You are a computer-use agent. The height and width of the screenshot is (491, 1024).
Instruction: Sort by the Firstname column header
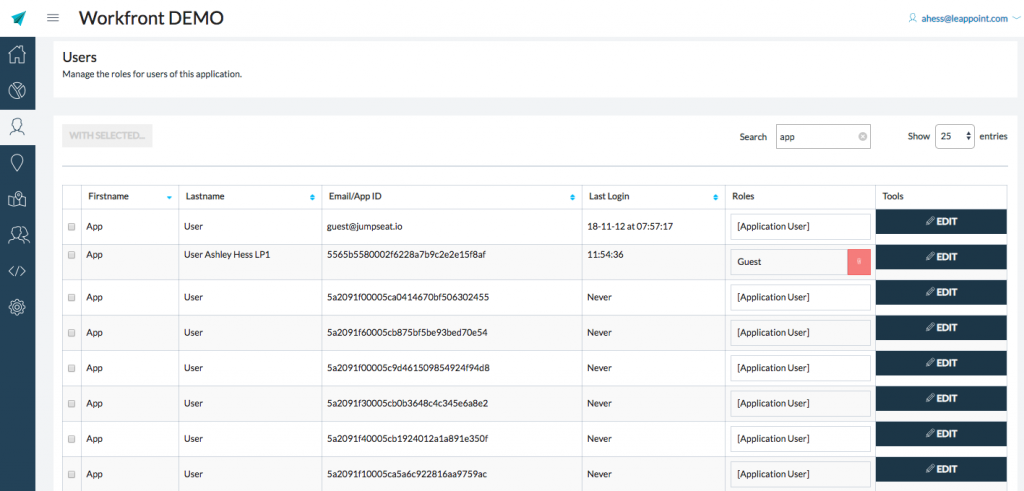coord(128,197)
